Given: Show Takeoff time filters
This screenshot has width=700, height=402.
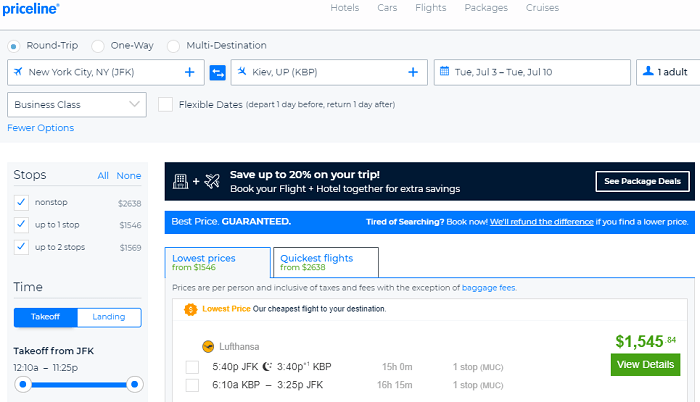Looking at the screenshot, I should pyautogui.click(x=46, y=317).
